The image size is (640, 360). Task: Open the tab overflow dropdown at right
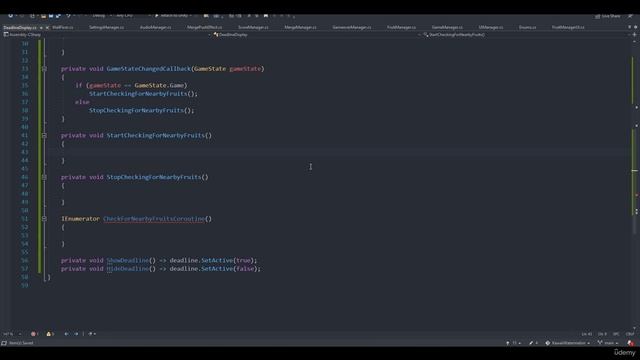click(629, 27)
